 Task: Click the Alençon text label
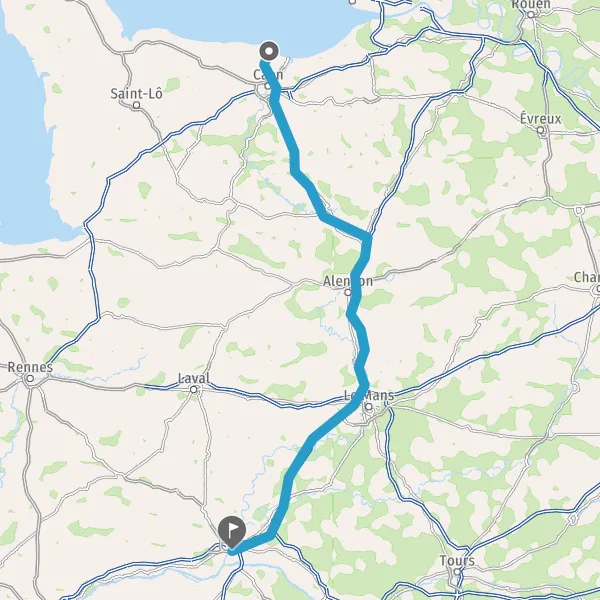(x=348, y=281)
